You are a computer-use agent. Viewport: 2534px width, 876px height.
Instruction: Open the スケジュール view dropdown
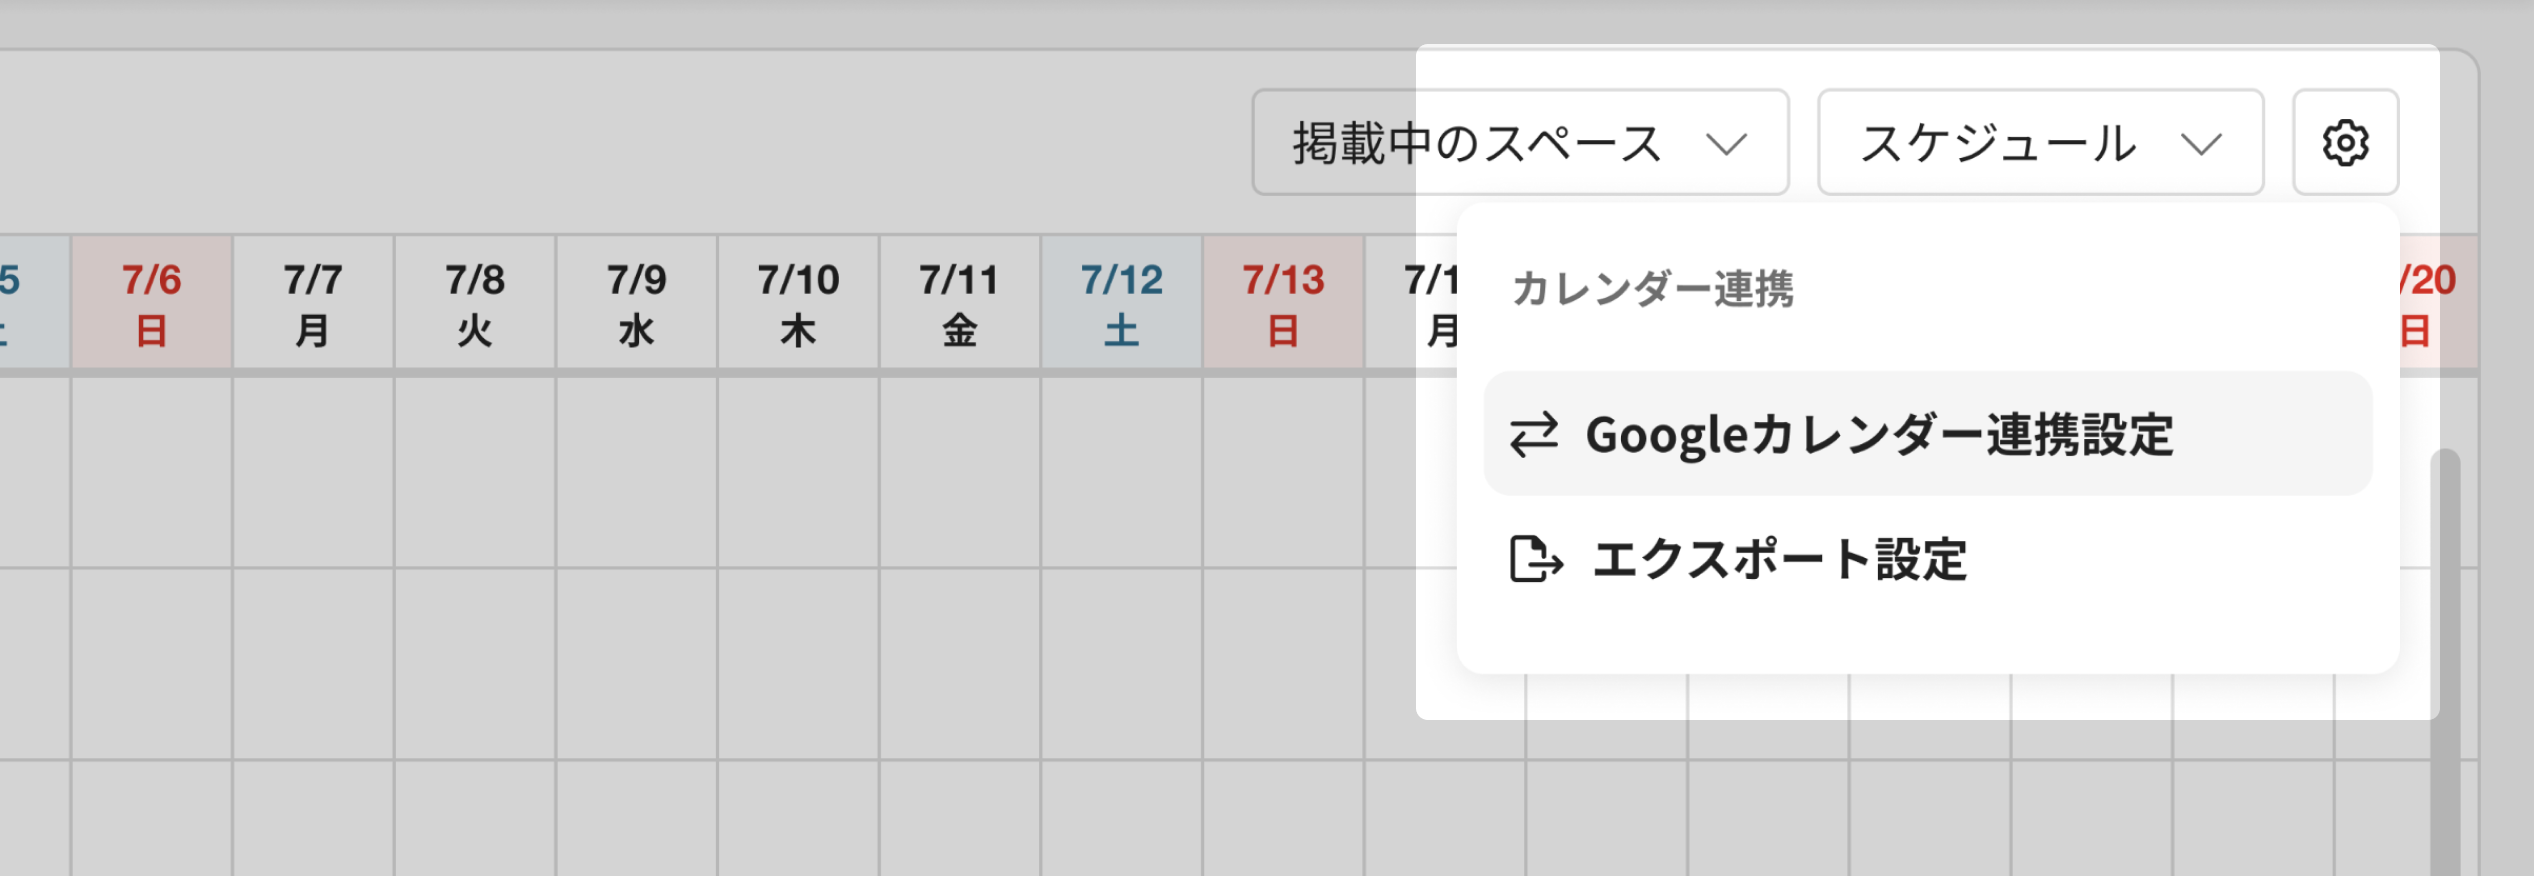[2040, 142]
